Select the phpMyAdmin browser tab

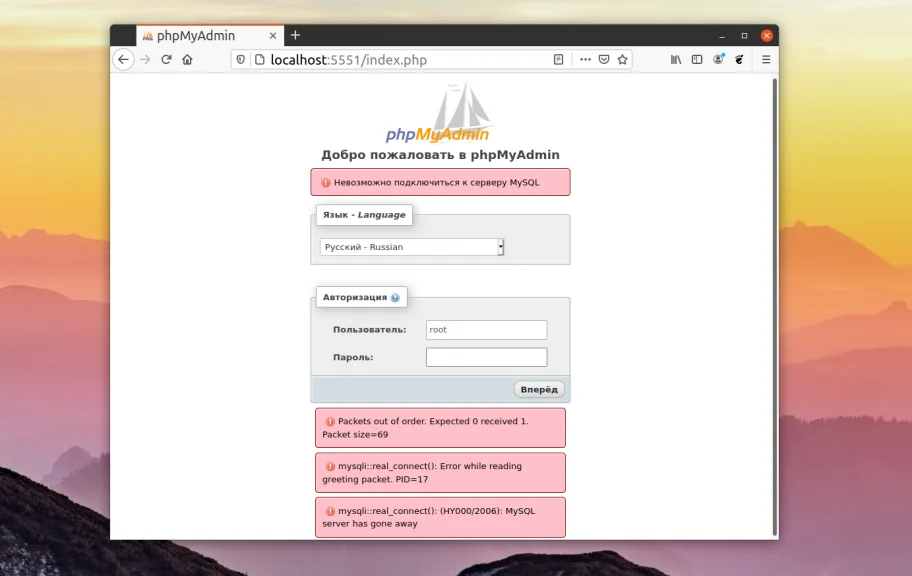point(210,35)
